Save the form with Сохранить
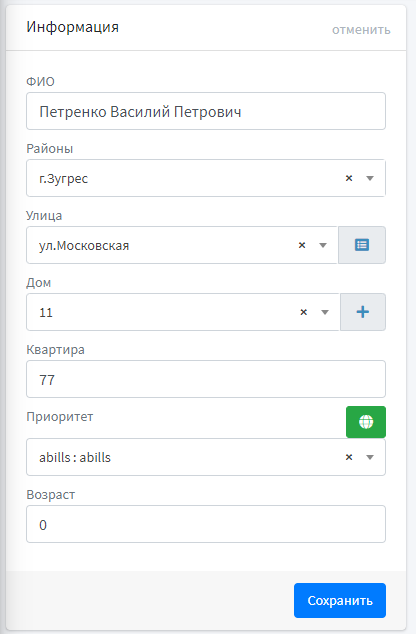 (340, 600)
